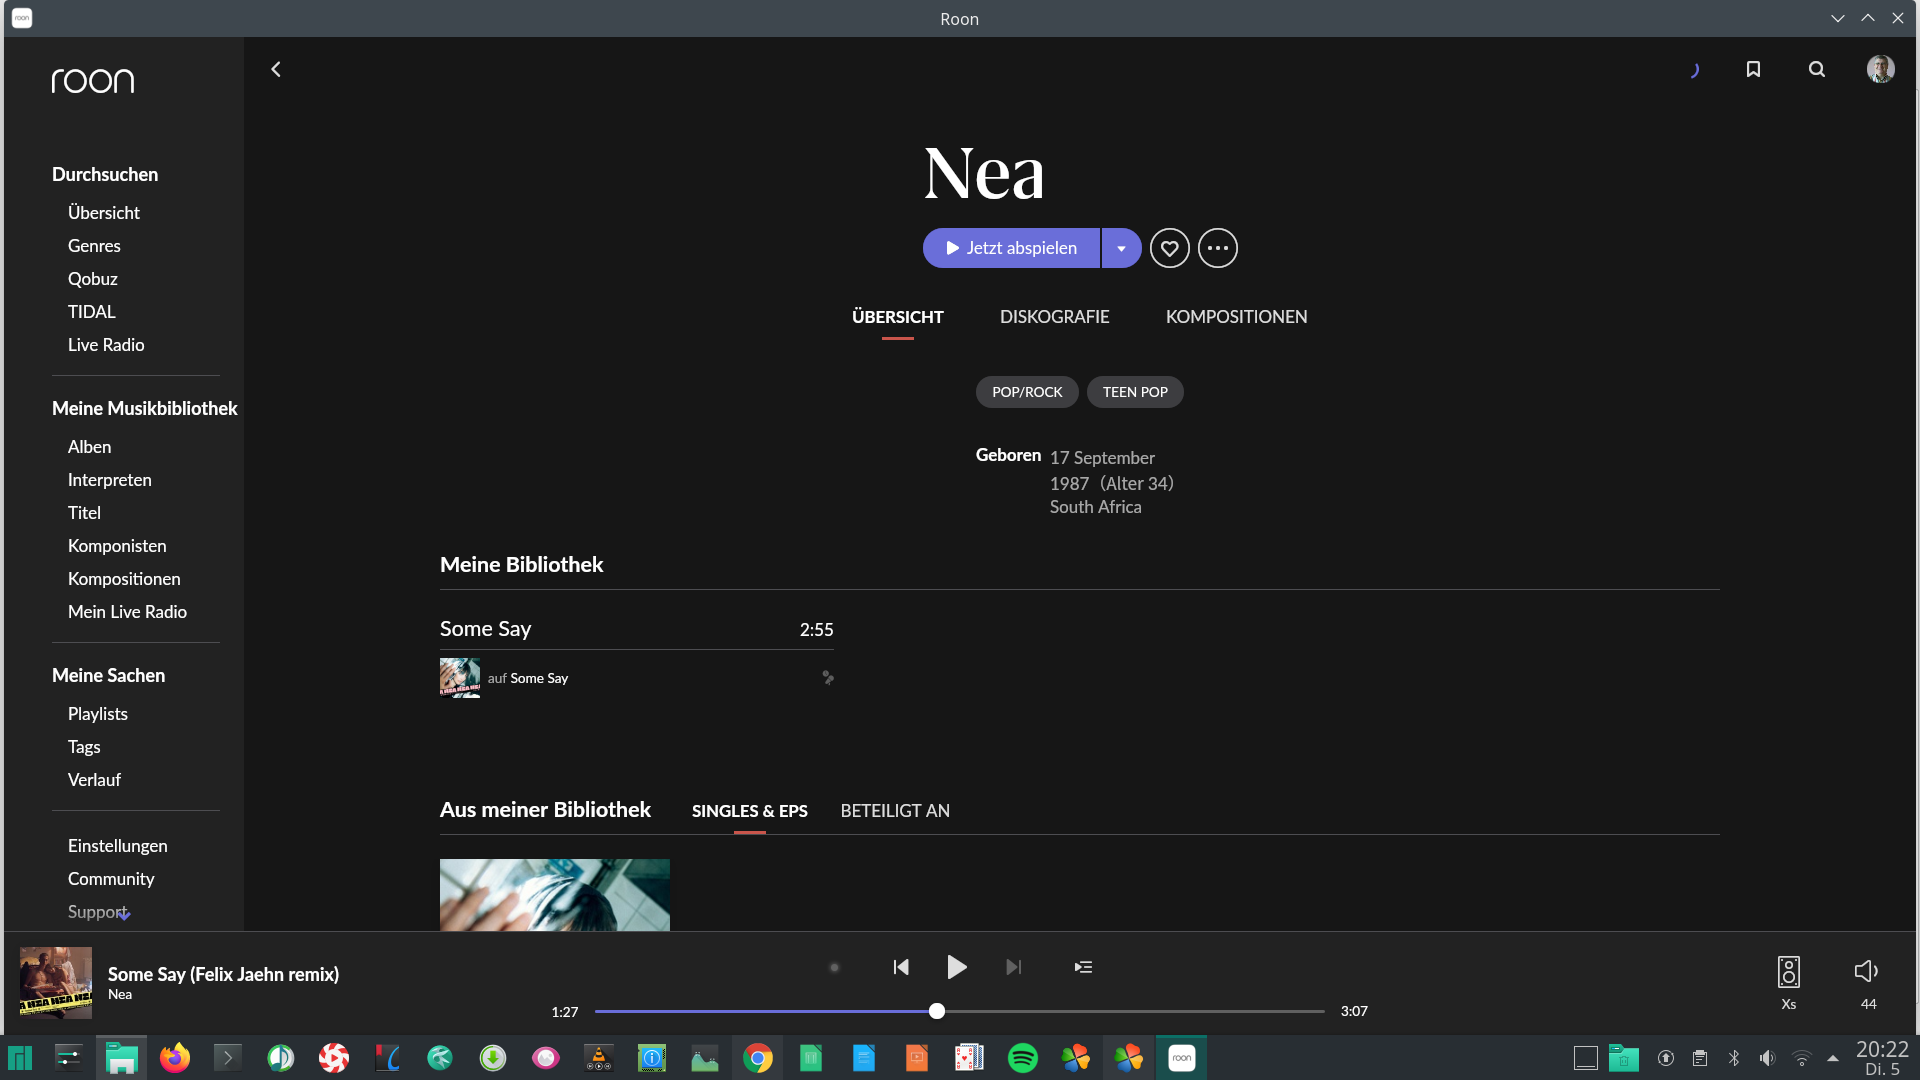Viewport: 1920px width, 1080px height.
Task: Open Mein Live Radio in the sidebar
Action: point(127,612)
